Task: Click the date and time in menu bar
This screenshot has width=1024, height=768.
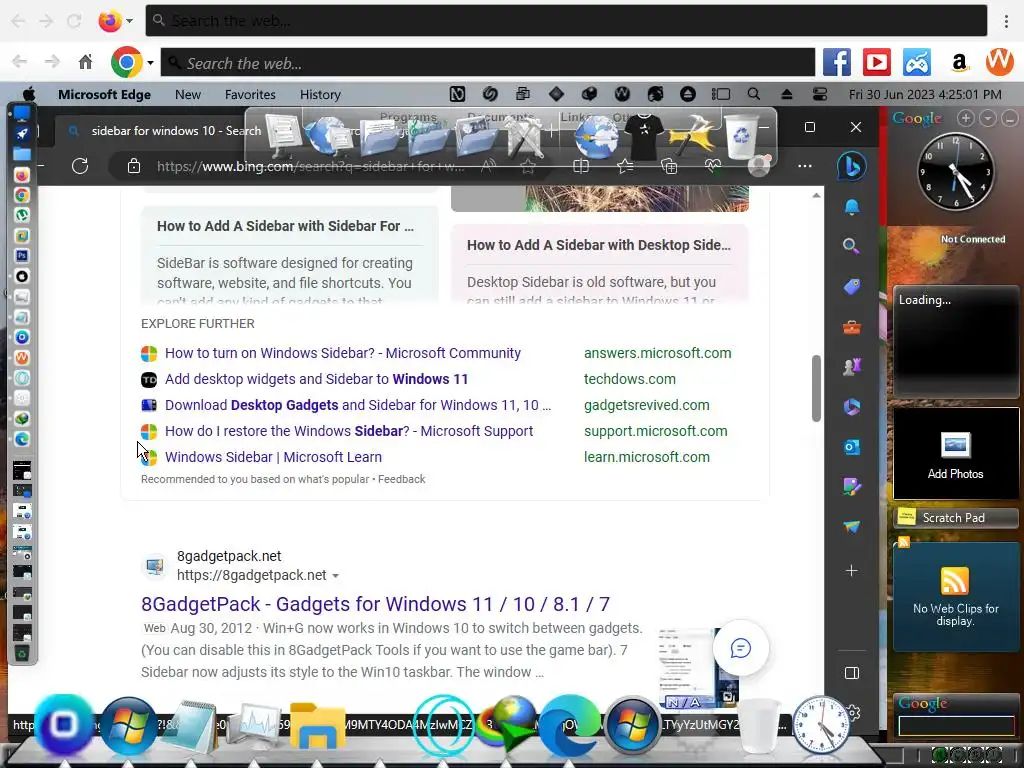Action: coord(925,94)
